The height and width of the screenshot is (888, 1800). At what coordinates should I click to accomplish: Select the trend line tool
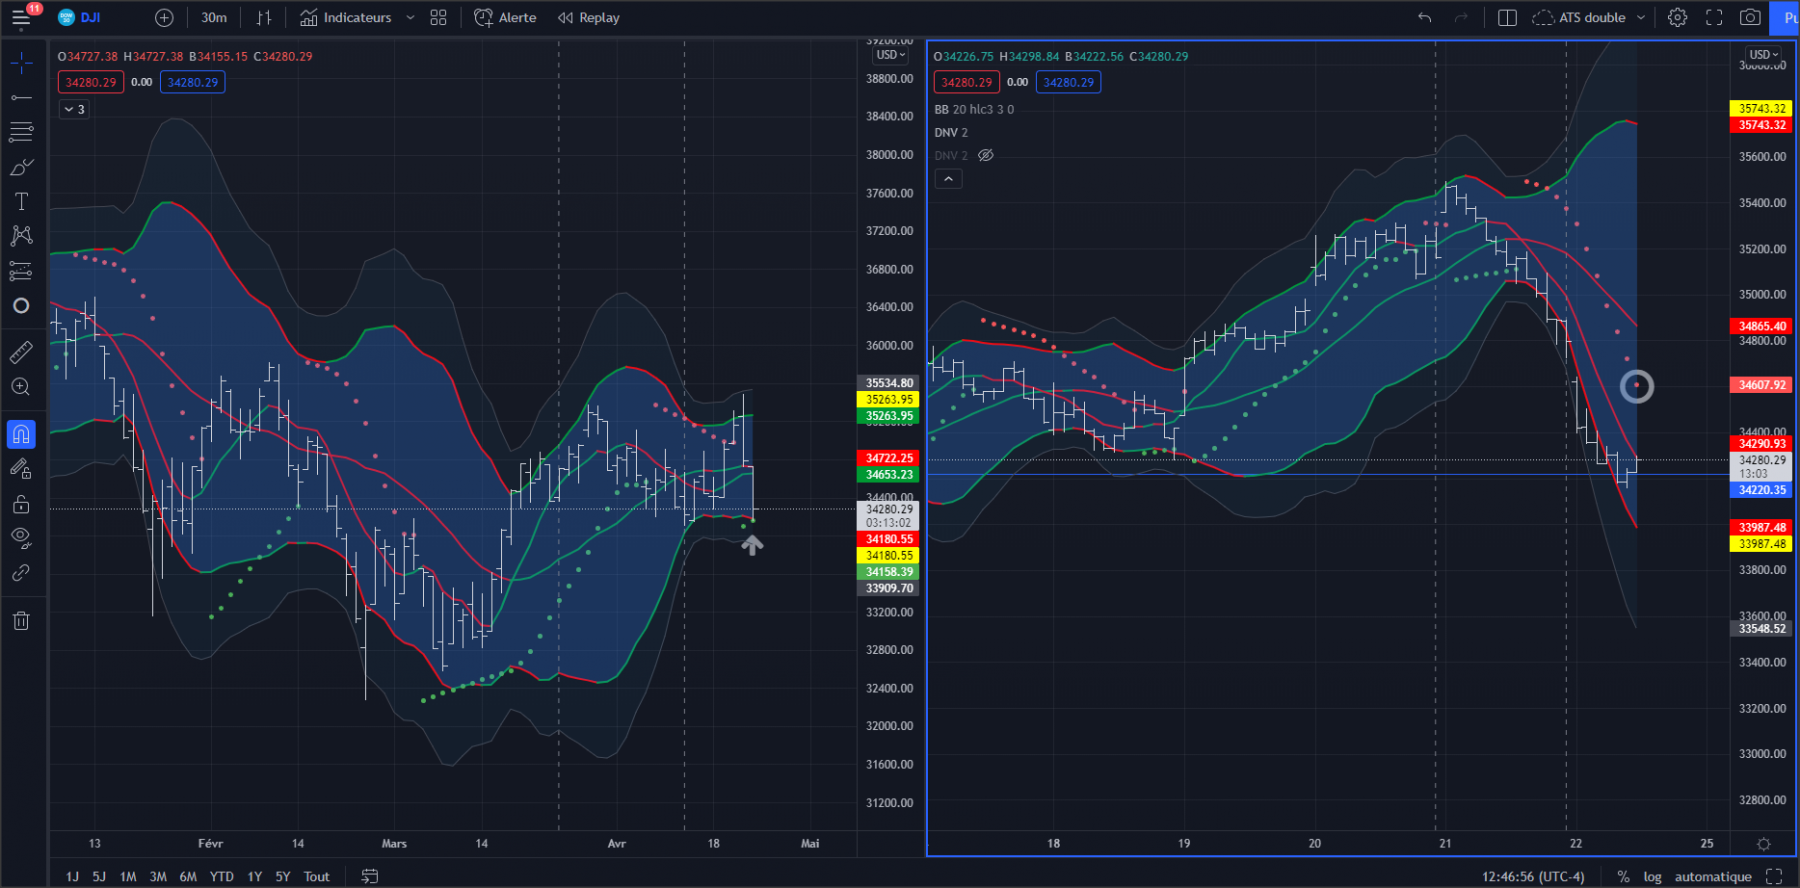(x=21, y=98)
